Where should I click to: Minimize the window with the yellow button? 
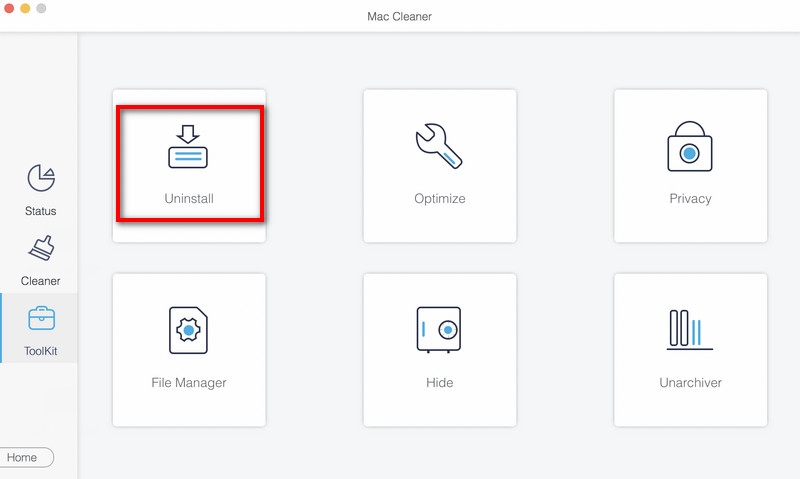pyautogui.click(x=25, y=8)
